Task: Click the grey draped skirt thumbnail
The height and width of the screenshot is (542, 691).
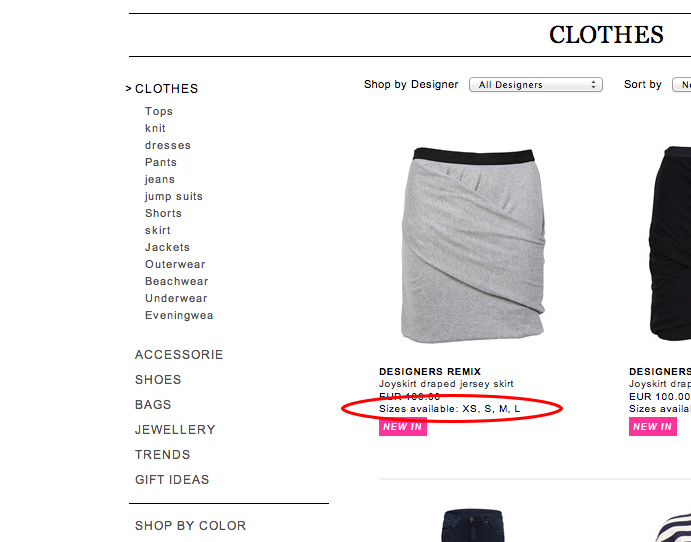Action: coord(473,245)
